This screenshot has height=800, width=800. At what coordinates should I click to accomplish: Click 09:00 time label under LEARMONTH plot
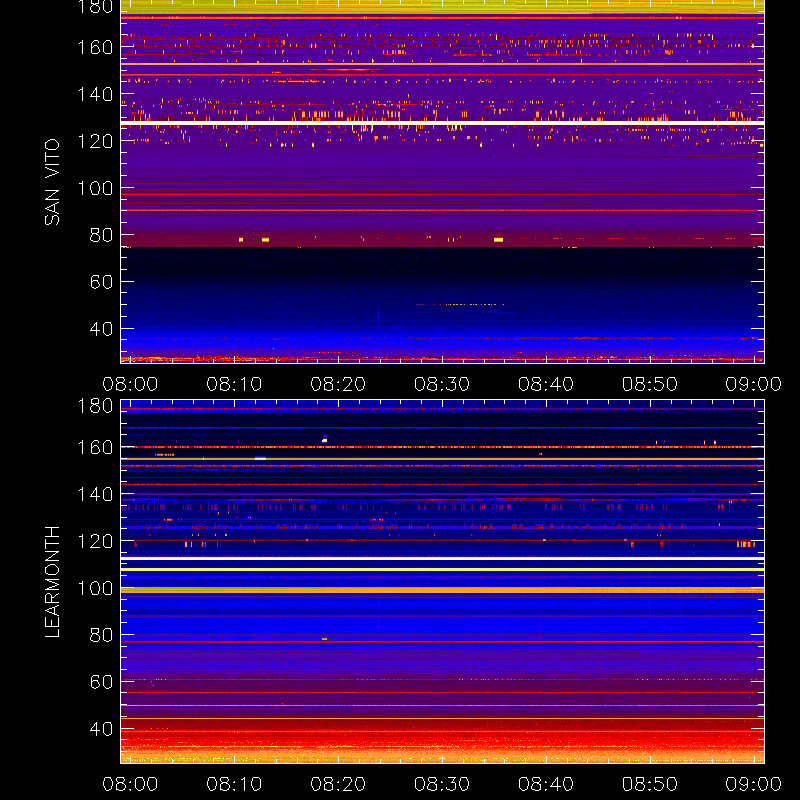coord(754,784)
